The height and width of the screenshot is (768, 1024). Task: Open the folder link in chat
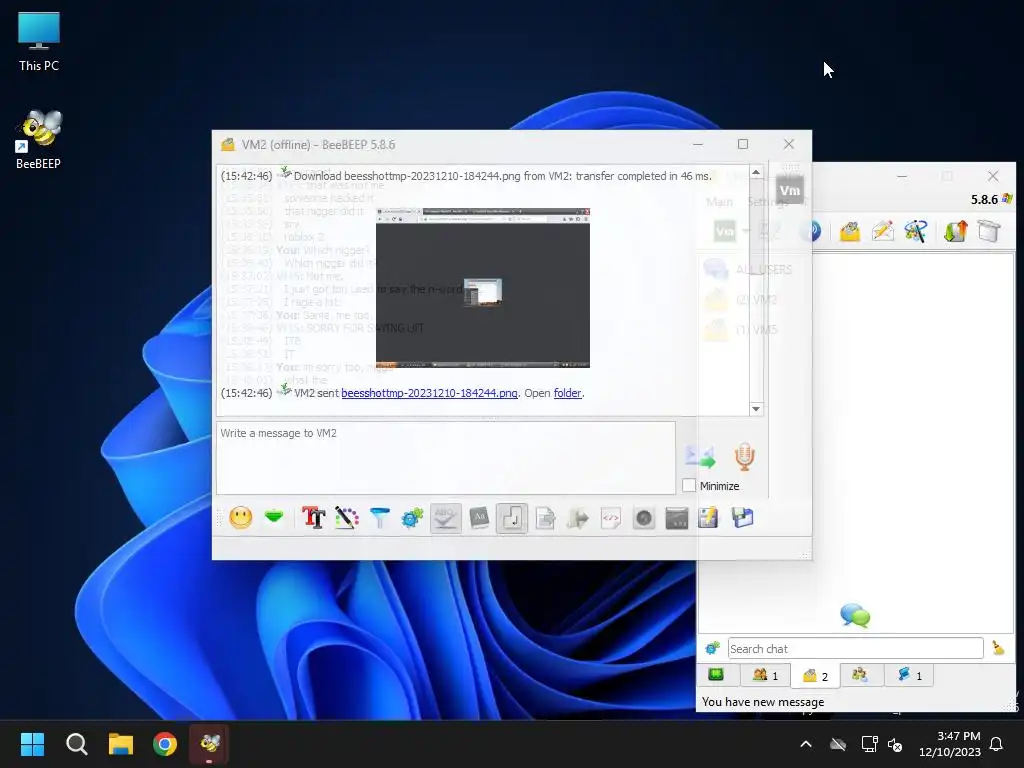568,393
